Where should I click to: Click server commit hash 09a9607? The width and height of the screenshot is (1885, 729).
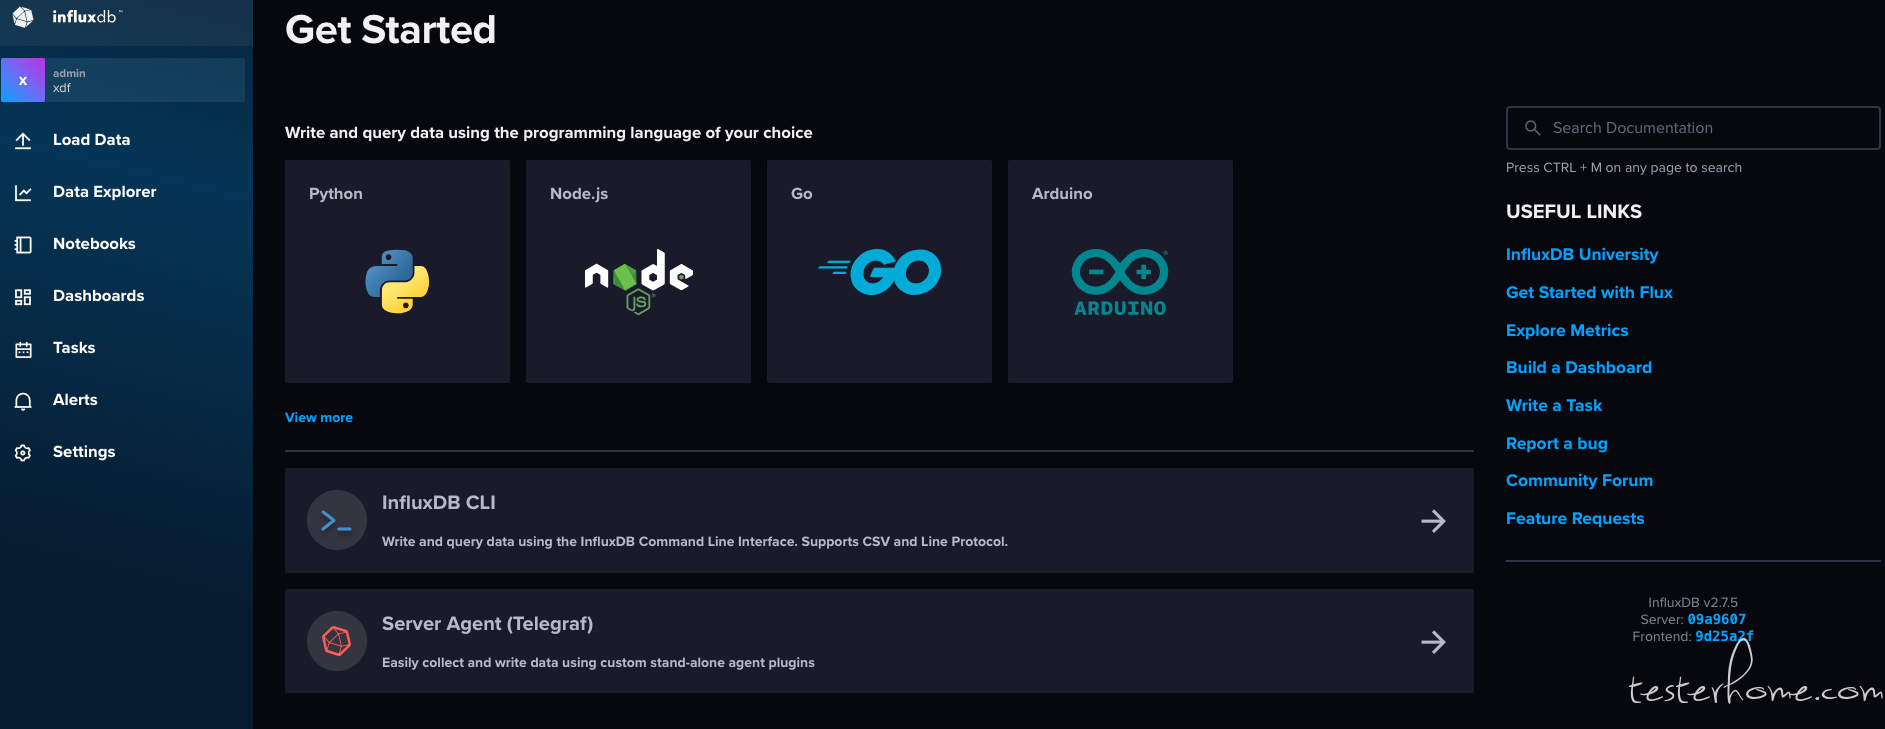(1717, 619)
